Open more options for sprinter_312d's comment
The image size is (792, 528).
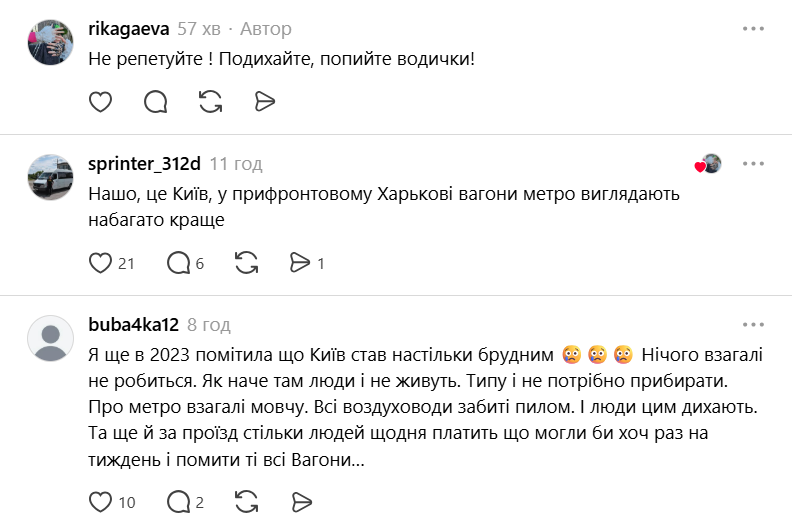pyautogui.click(x=753, y=163)
